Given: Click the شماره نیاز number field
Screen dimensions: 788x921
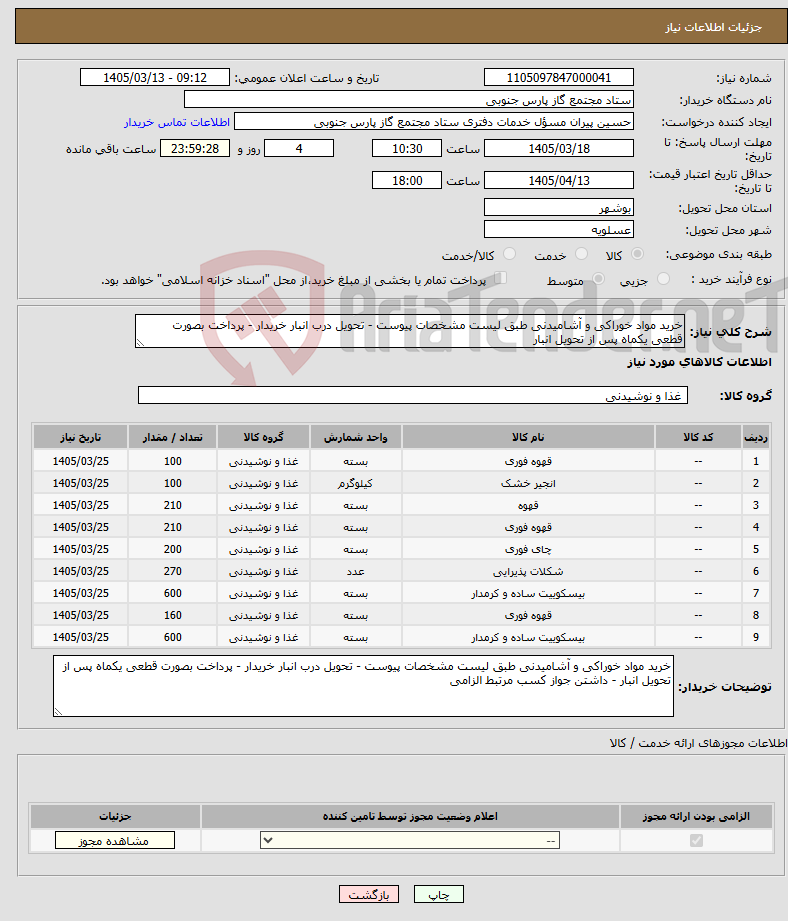Looking at the screenshot, I should 558,78.
